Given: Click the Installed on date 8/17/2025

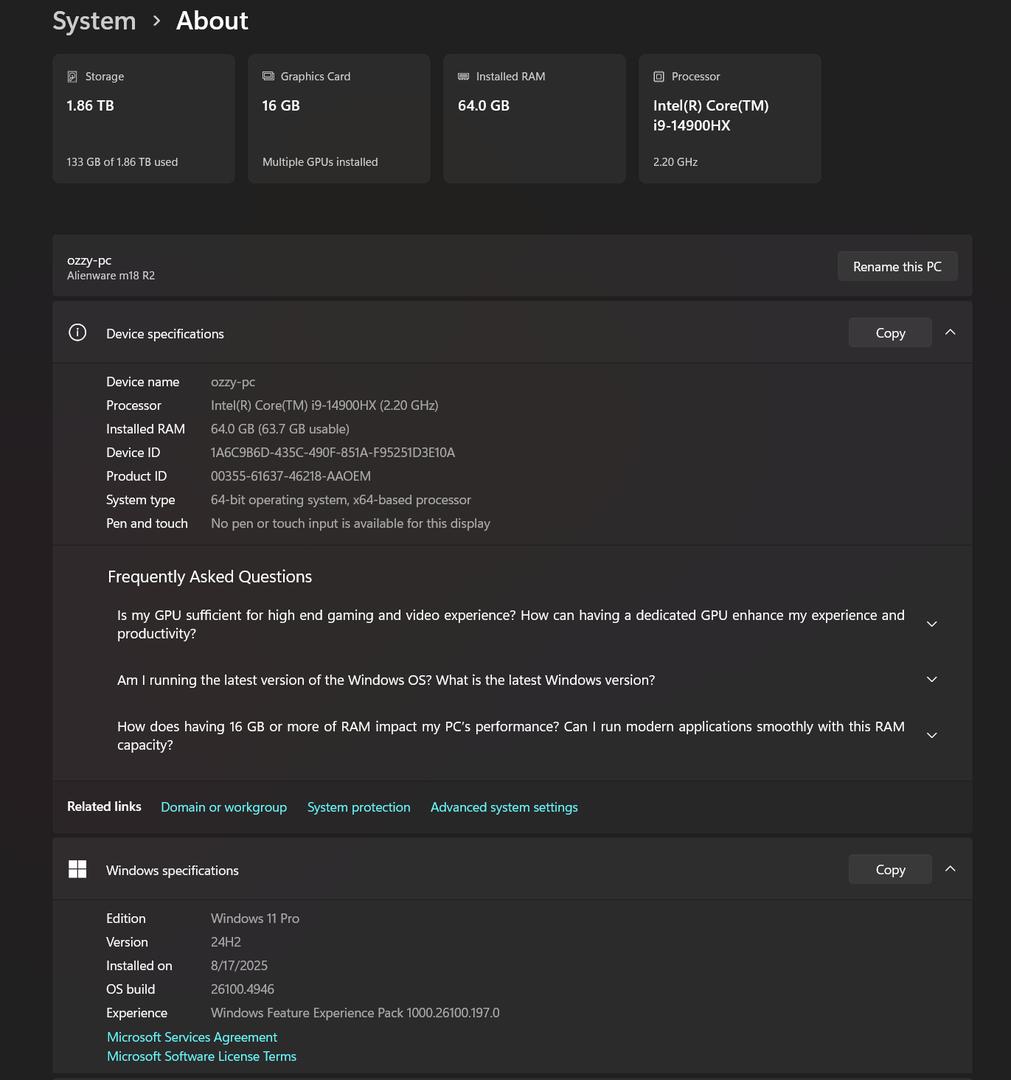Looking at the screenshot, I should [x=239, y=966].
